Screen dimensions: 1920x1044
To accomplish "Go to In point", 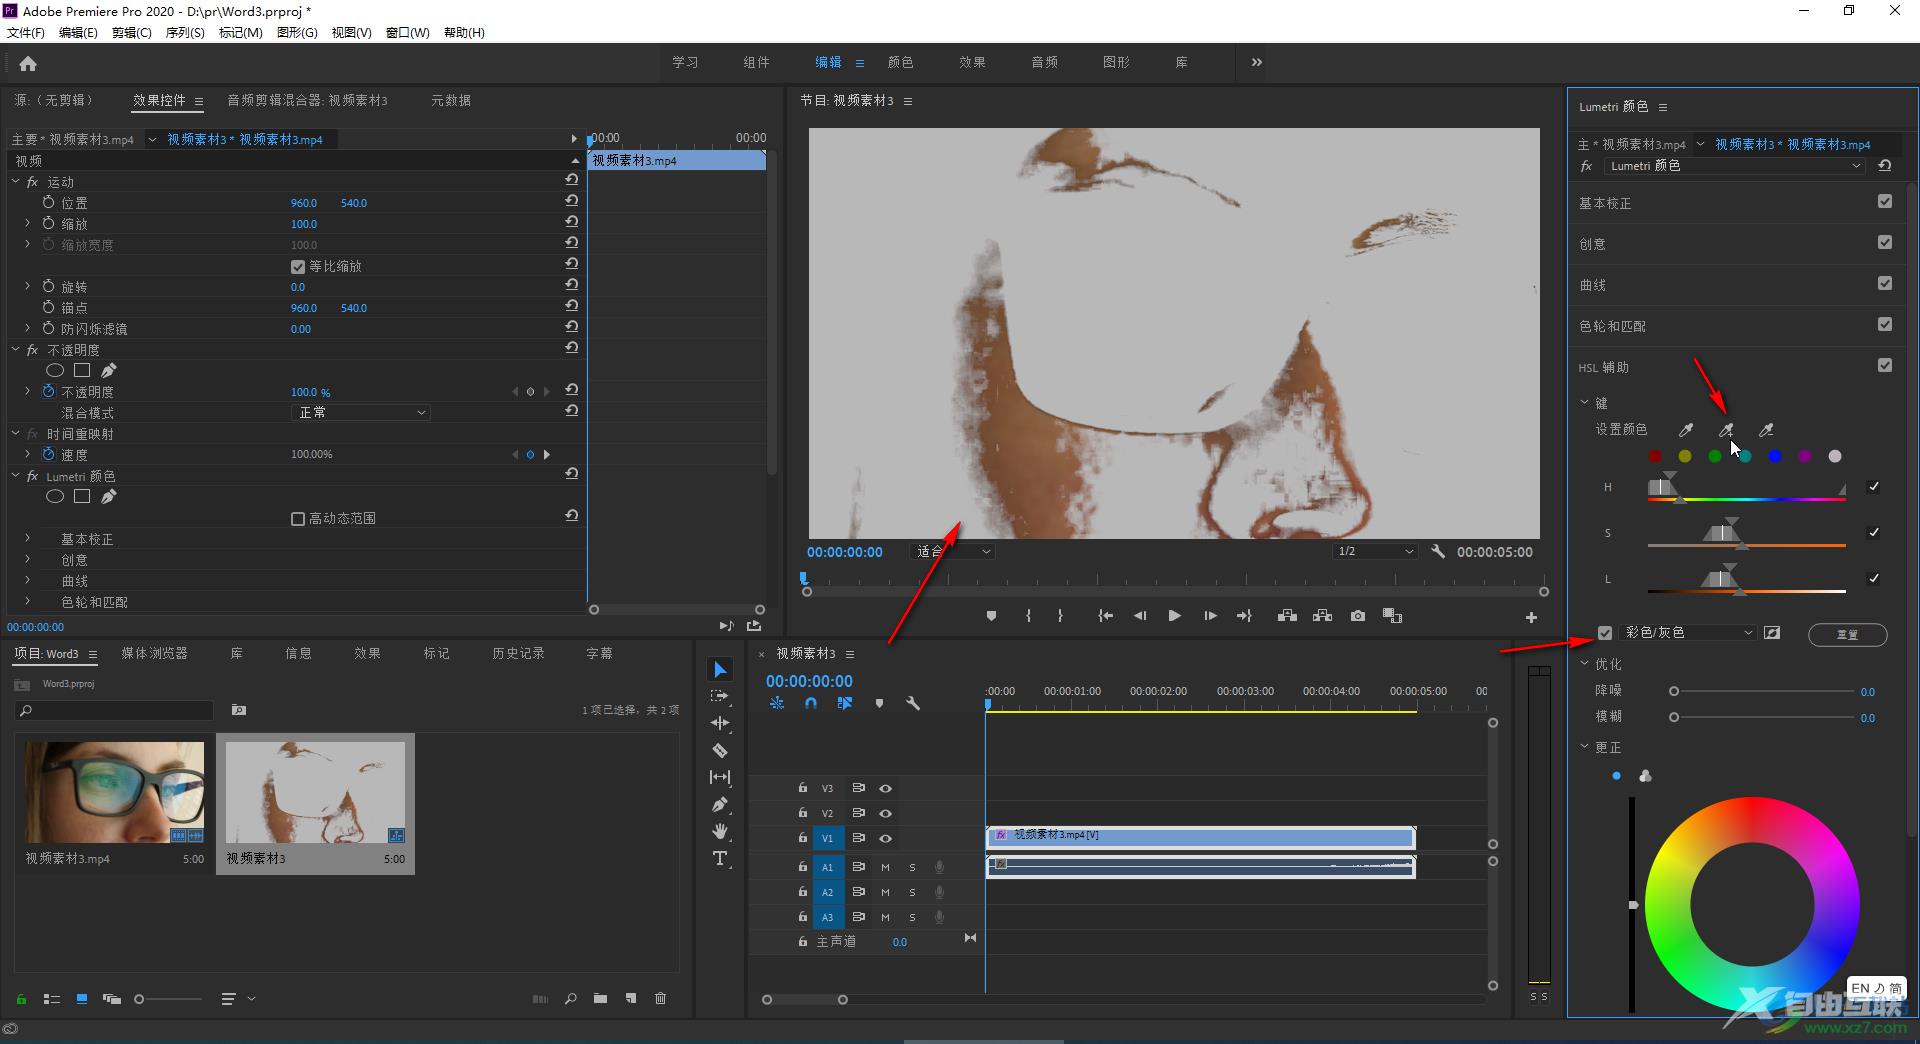I will pyautogui.click(x=1105, y=616).
